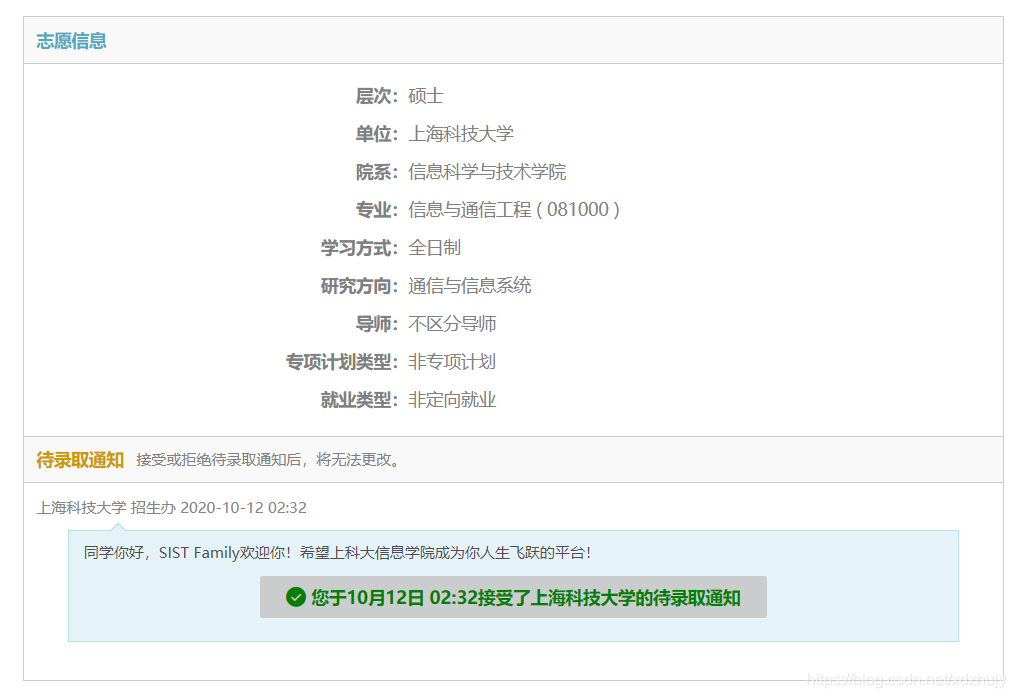The height and width of the screenshot is (698, 1016).
Task: Select the 就业类型 value 非定向就业
Action: [x=452, y=400]
